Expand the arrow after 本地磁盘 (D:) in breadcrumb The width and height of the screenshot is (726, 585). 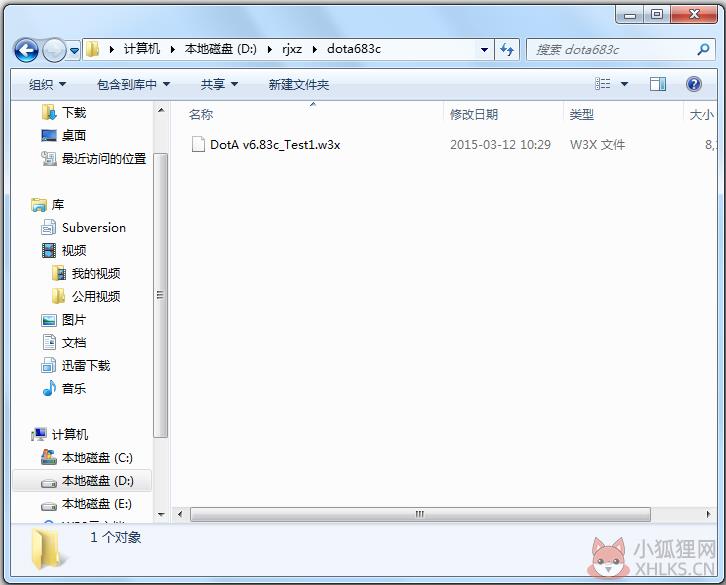click(x=269, y=49)
